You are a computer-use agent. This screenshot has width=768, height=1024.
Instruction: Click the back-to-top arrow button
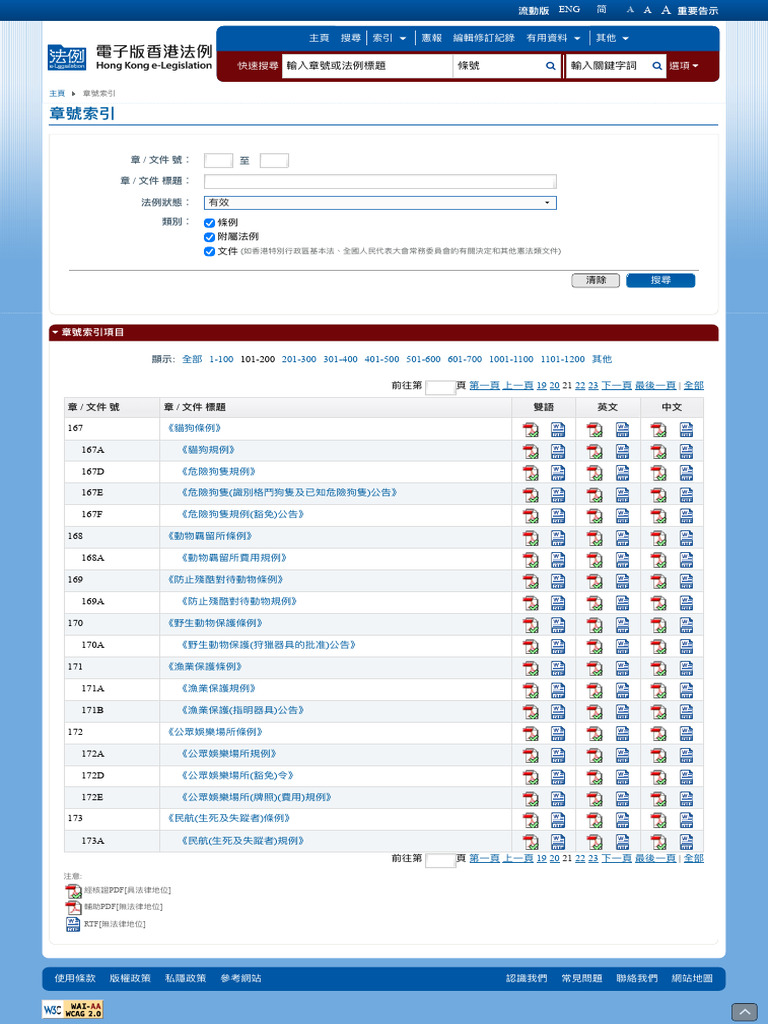pos(744,1012)
